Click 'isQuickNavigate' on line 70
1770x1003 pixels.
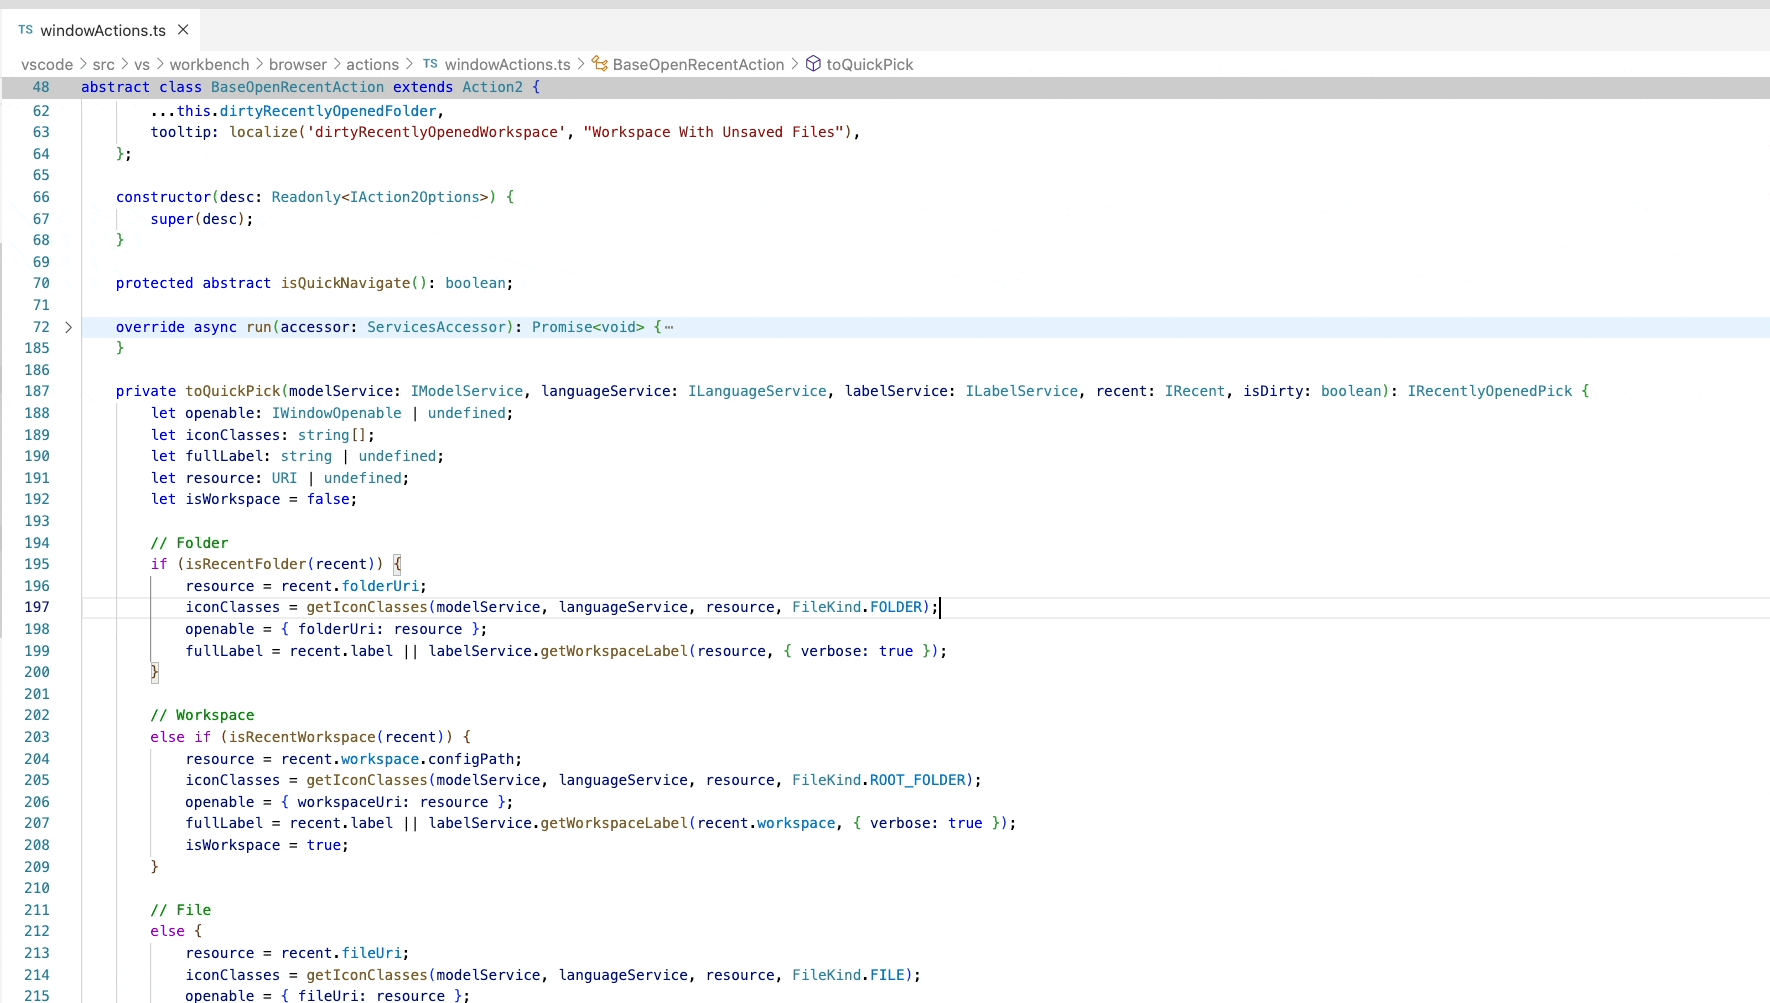(346, 283)
